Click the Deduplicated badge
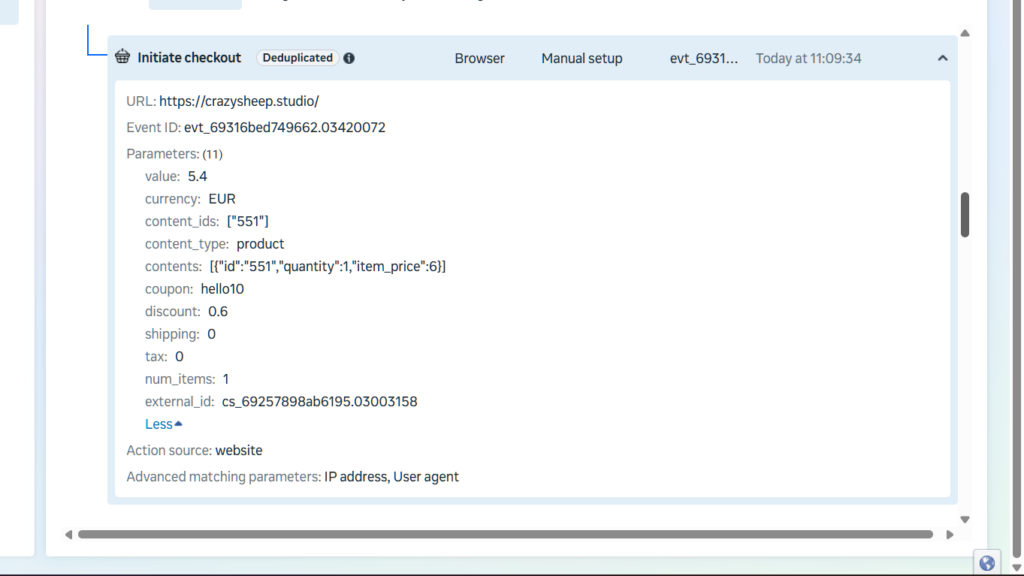Screen dimensions: 1024x576 (297, 58)
